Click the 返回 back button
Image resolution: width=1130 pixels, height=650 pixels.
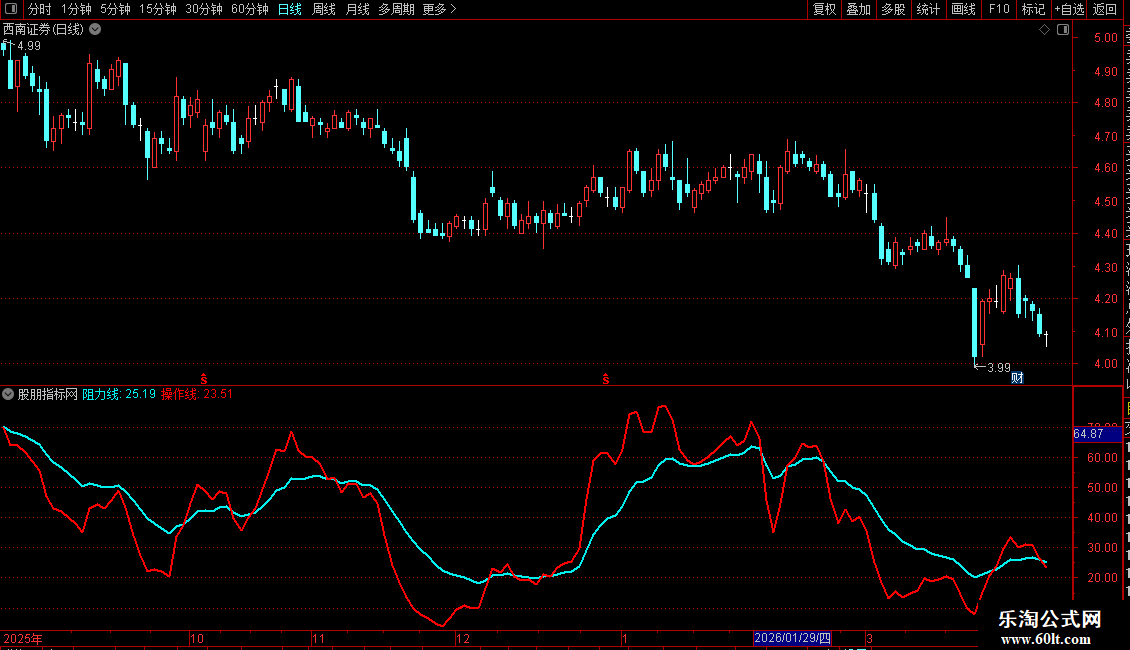(x=1105, y=9)
